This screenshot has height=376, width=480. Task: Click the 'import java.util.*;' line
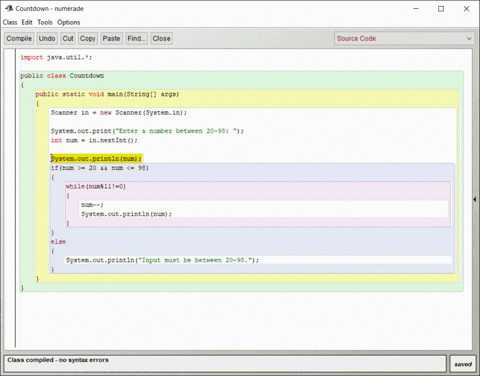56,57
